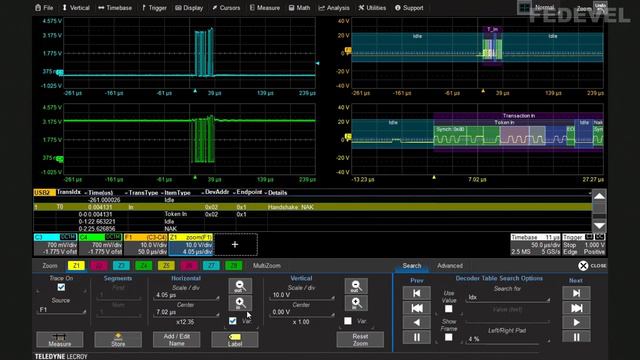The image size is (640, 360).
Task: Open the Vertical menu
Action: [x=76, y=7]
